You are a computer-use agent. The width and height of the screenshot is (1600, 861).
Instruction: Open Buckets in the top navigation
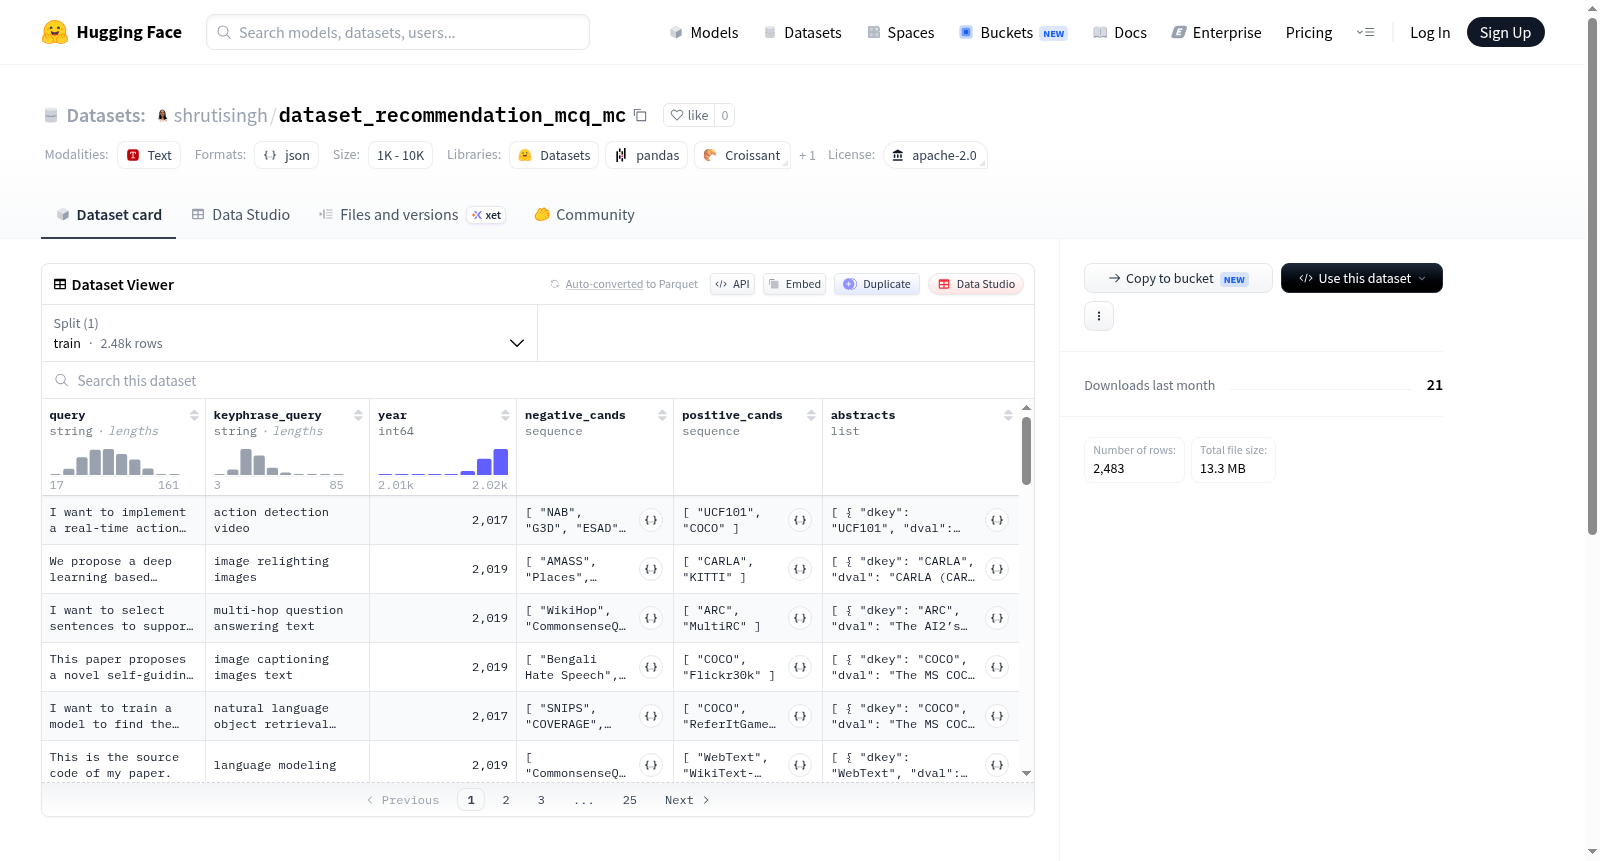click(1013, 32)
